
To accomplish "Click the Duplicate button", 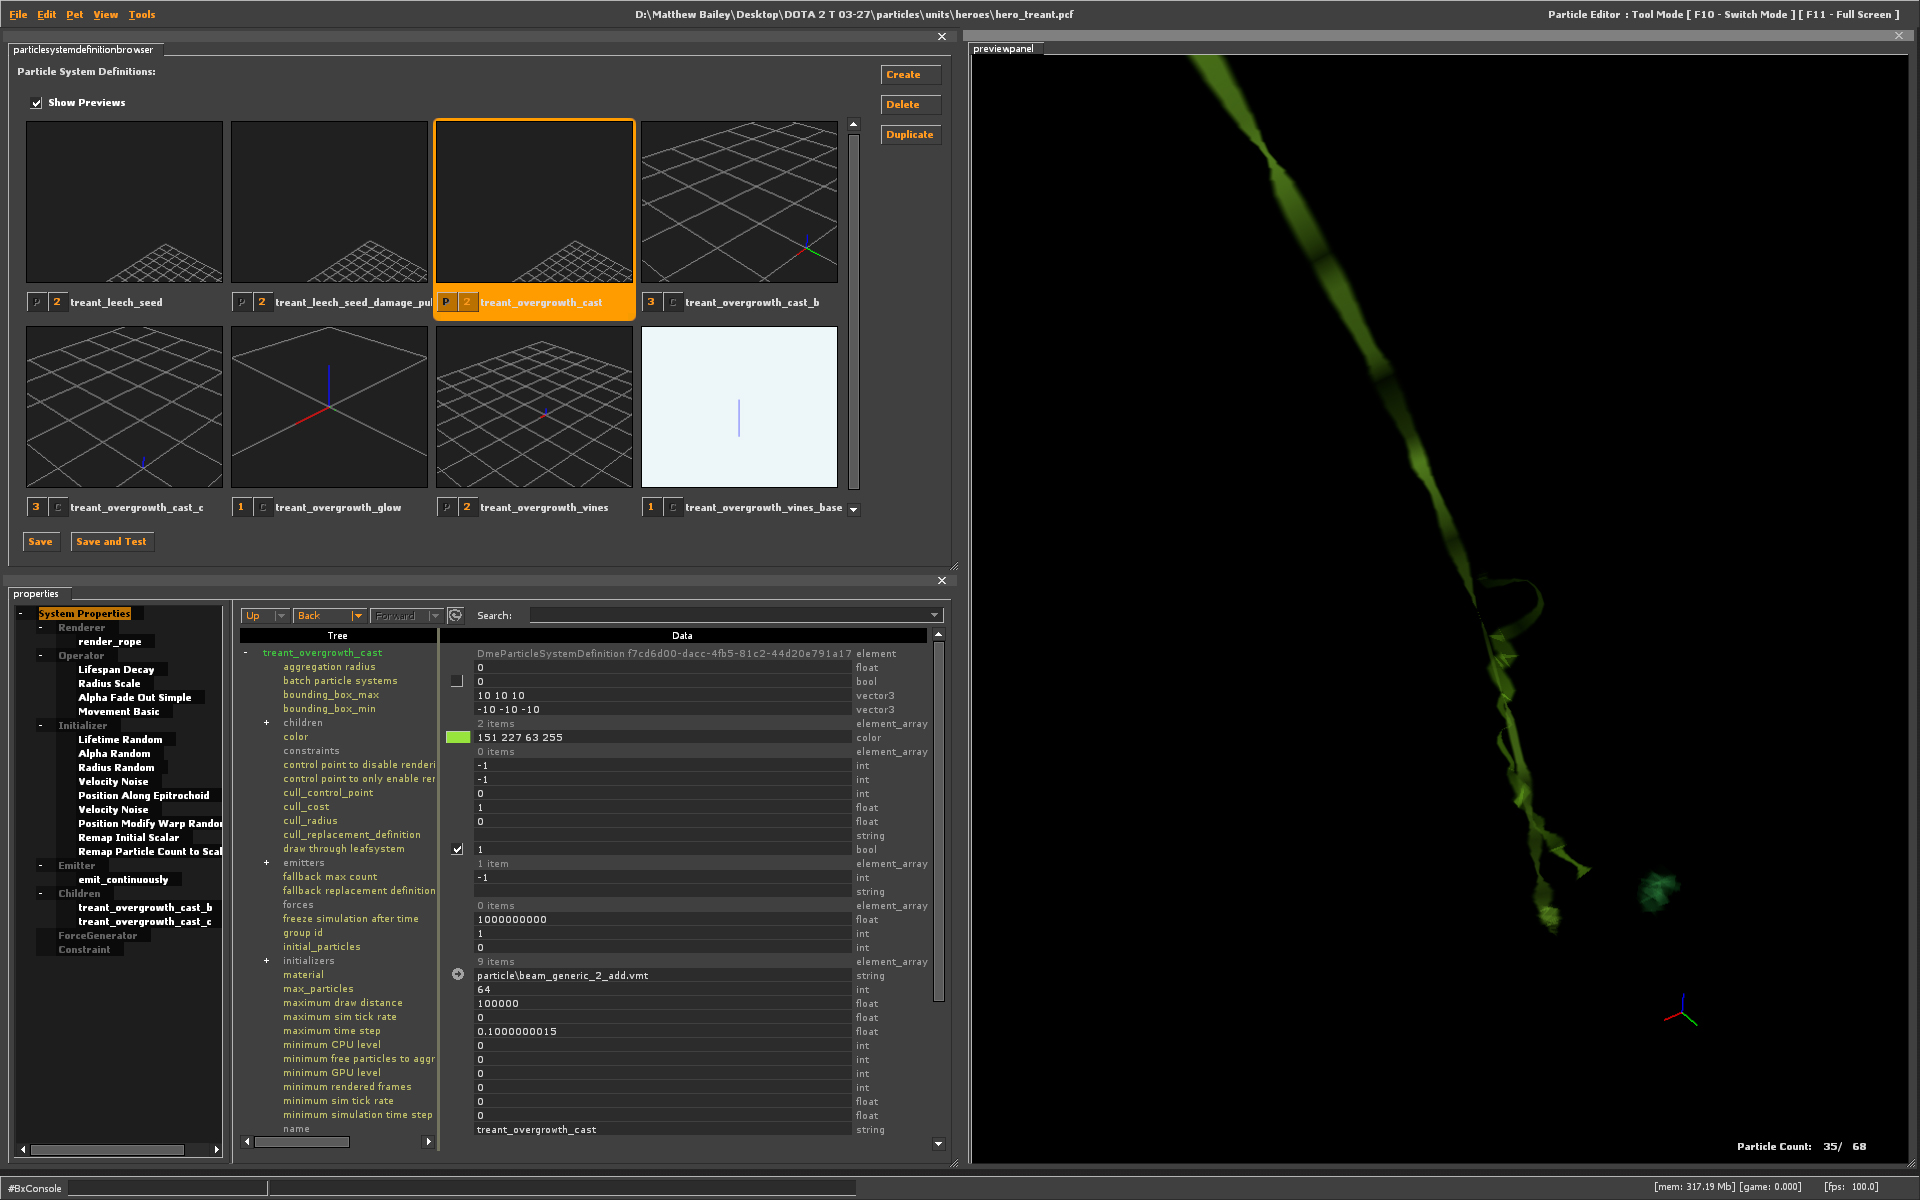I will pos(911,135).
